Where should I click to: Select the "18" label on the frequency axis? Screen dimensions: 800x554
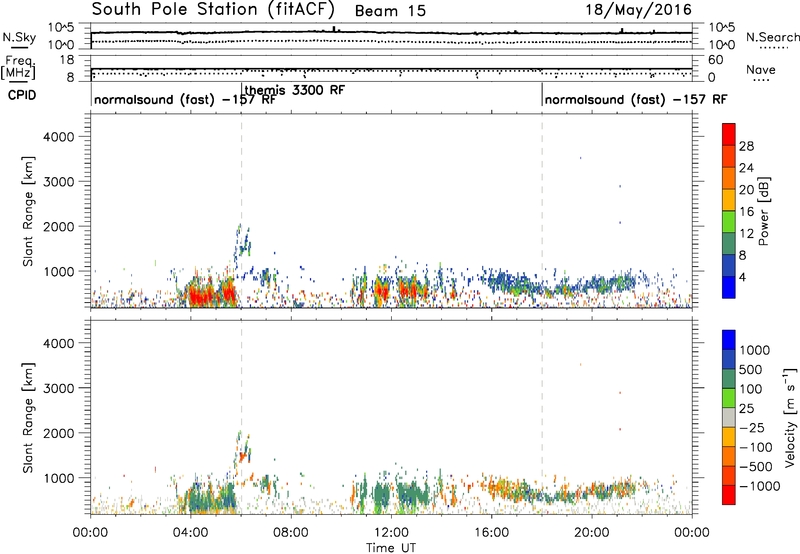[67, 60]
